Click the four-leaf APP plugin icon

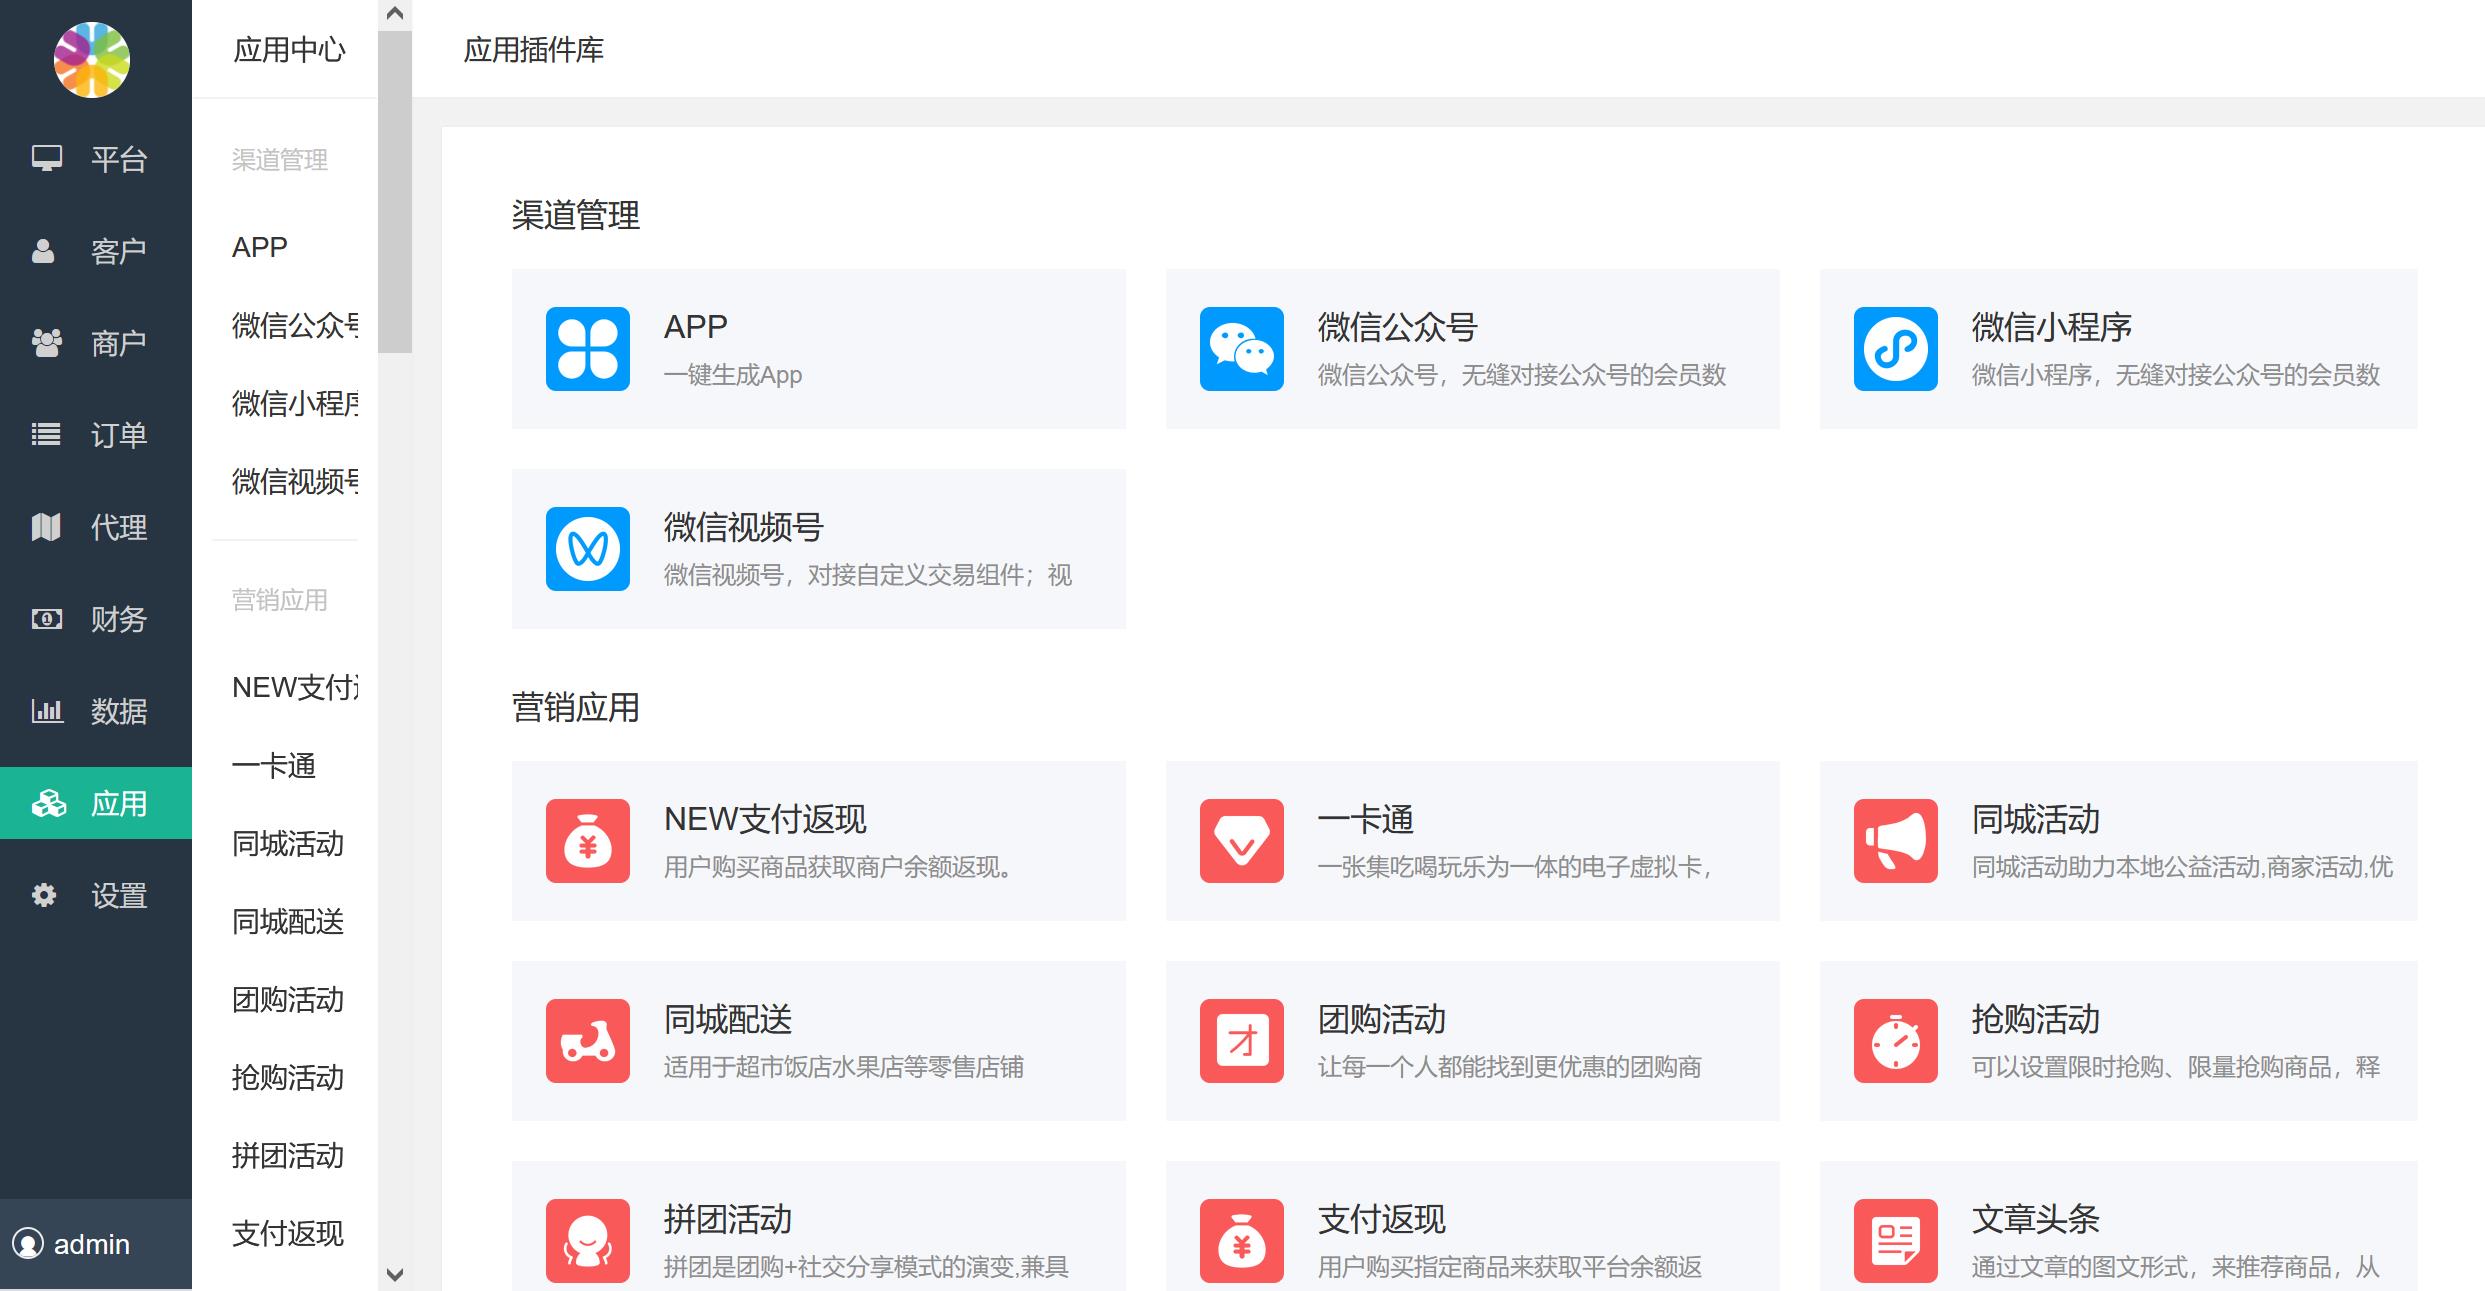click(587, 349)
